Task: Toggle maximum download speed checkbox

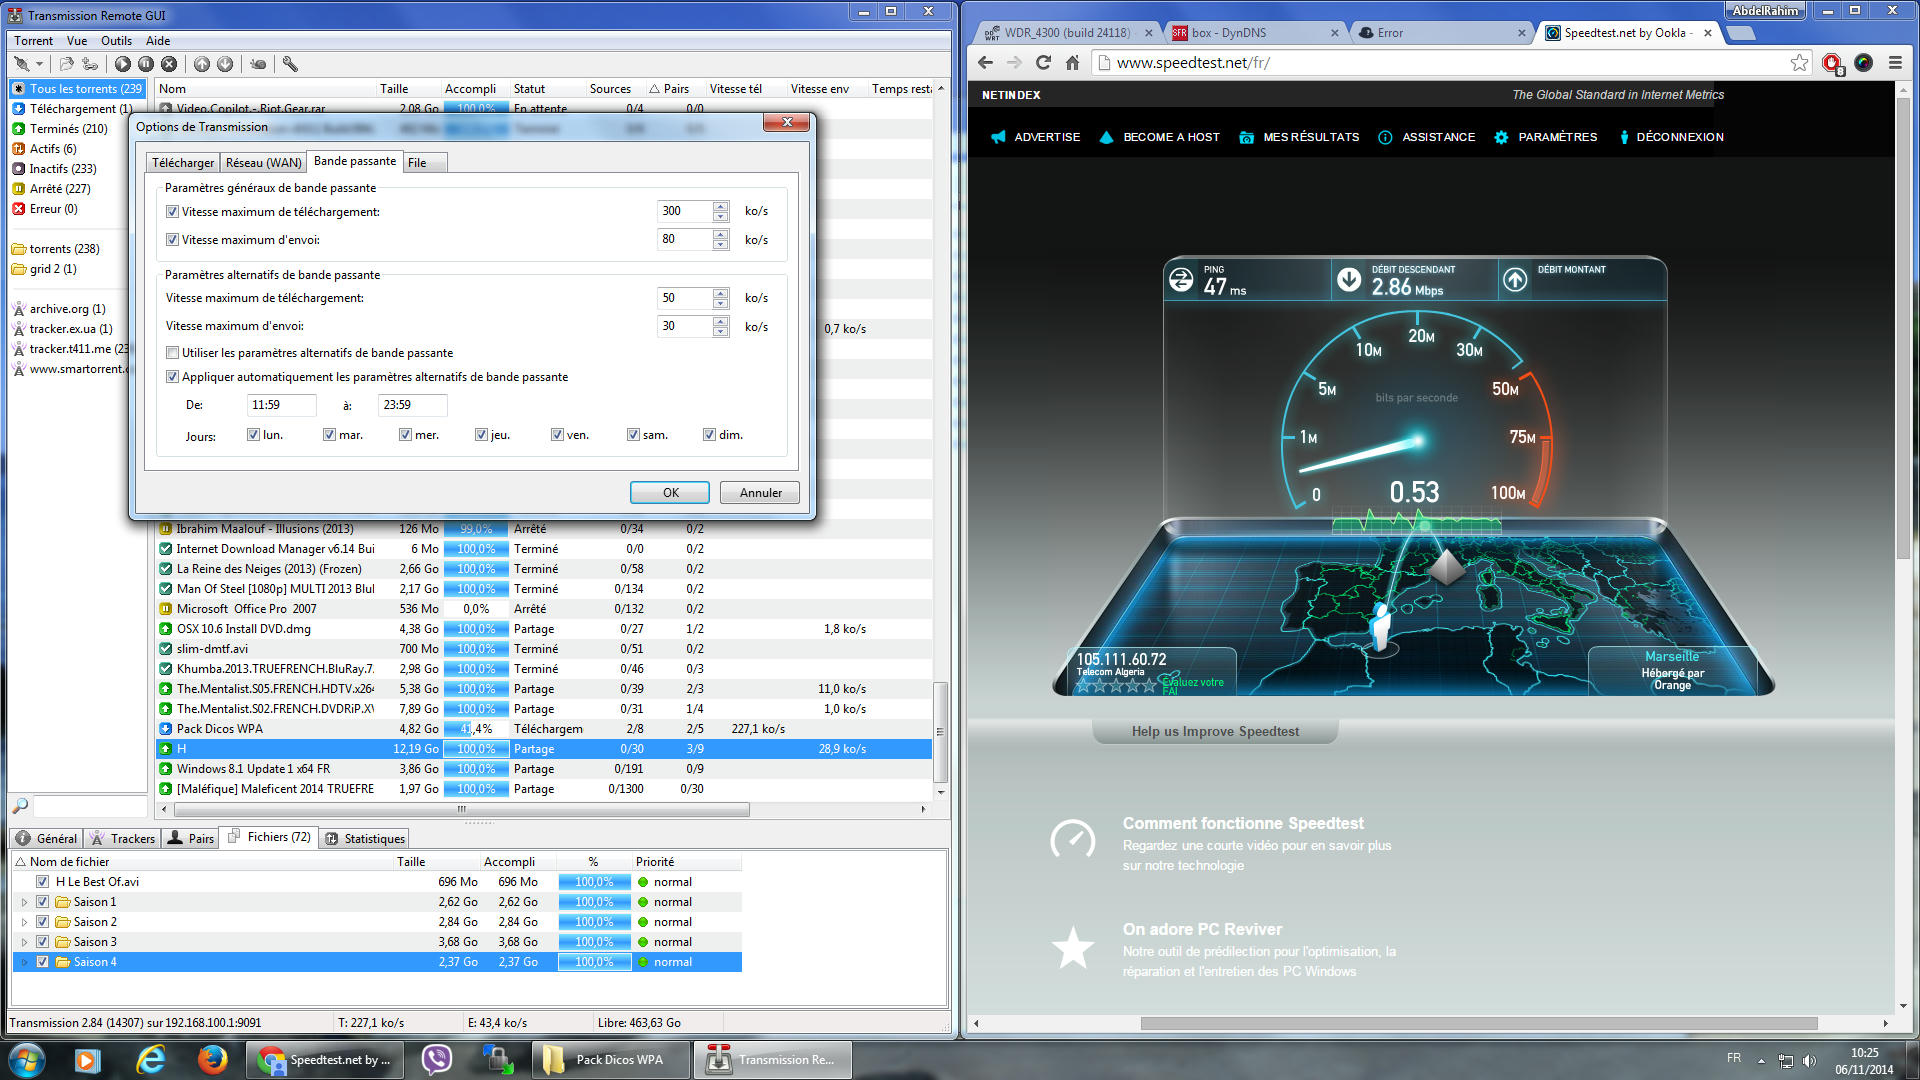Action: [173, 212]
